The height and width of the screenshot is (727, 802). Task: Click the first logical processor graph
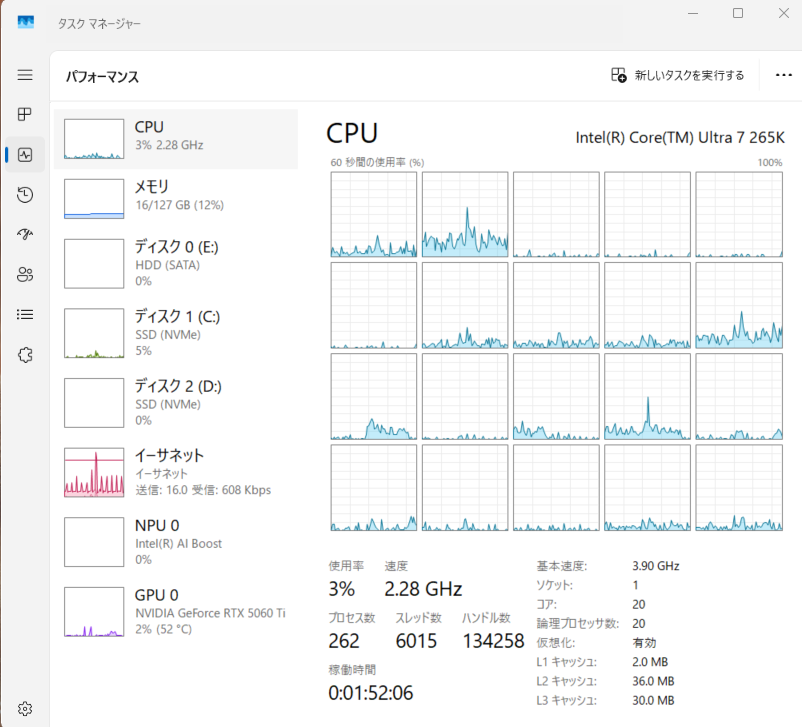(373, 214)
